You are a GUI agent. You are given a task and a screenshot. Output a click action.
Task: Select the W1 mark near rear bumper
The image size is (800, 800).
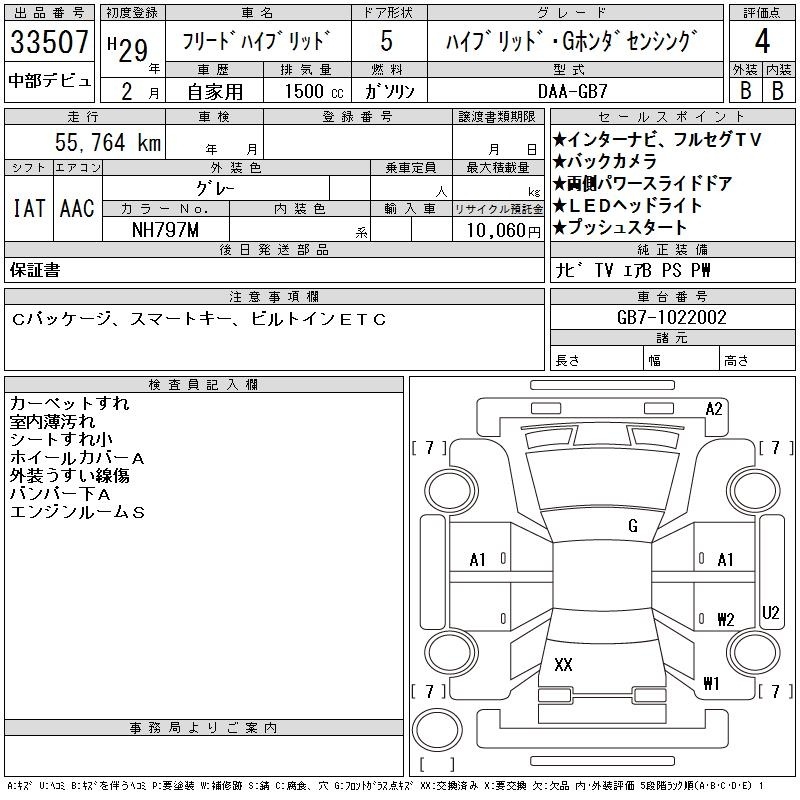click(711, 684)
